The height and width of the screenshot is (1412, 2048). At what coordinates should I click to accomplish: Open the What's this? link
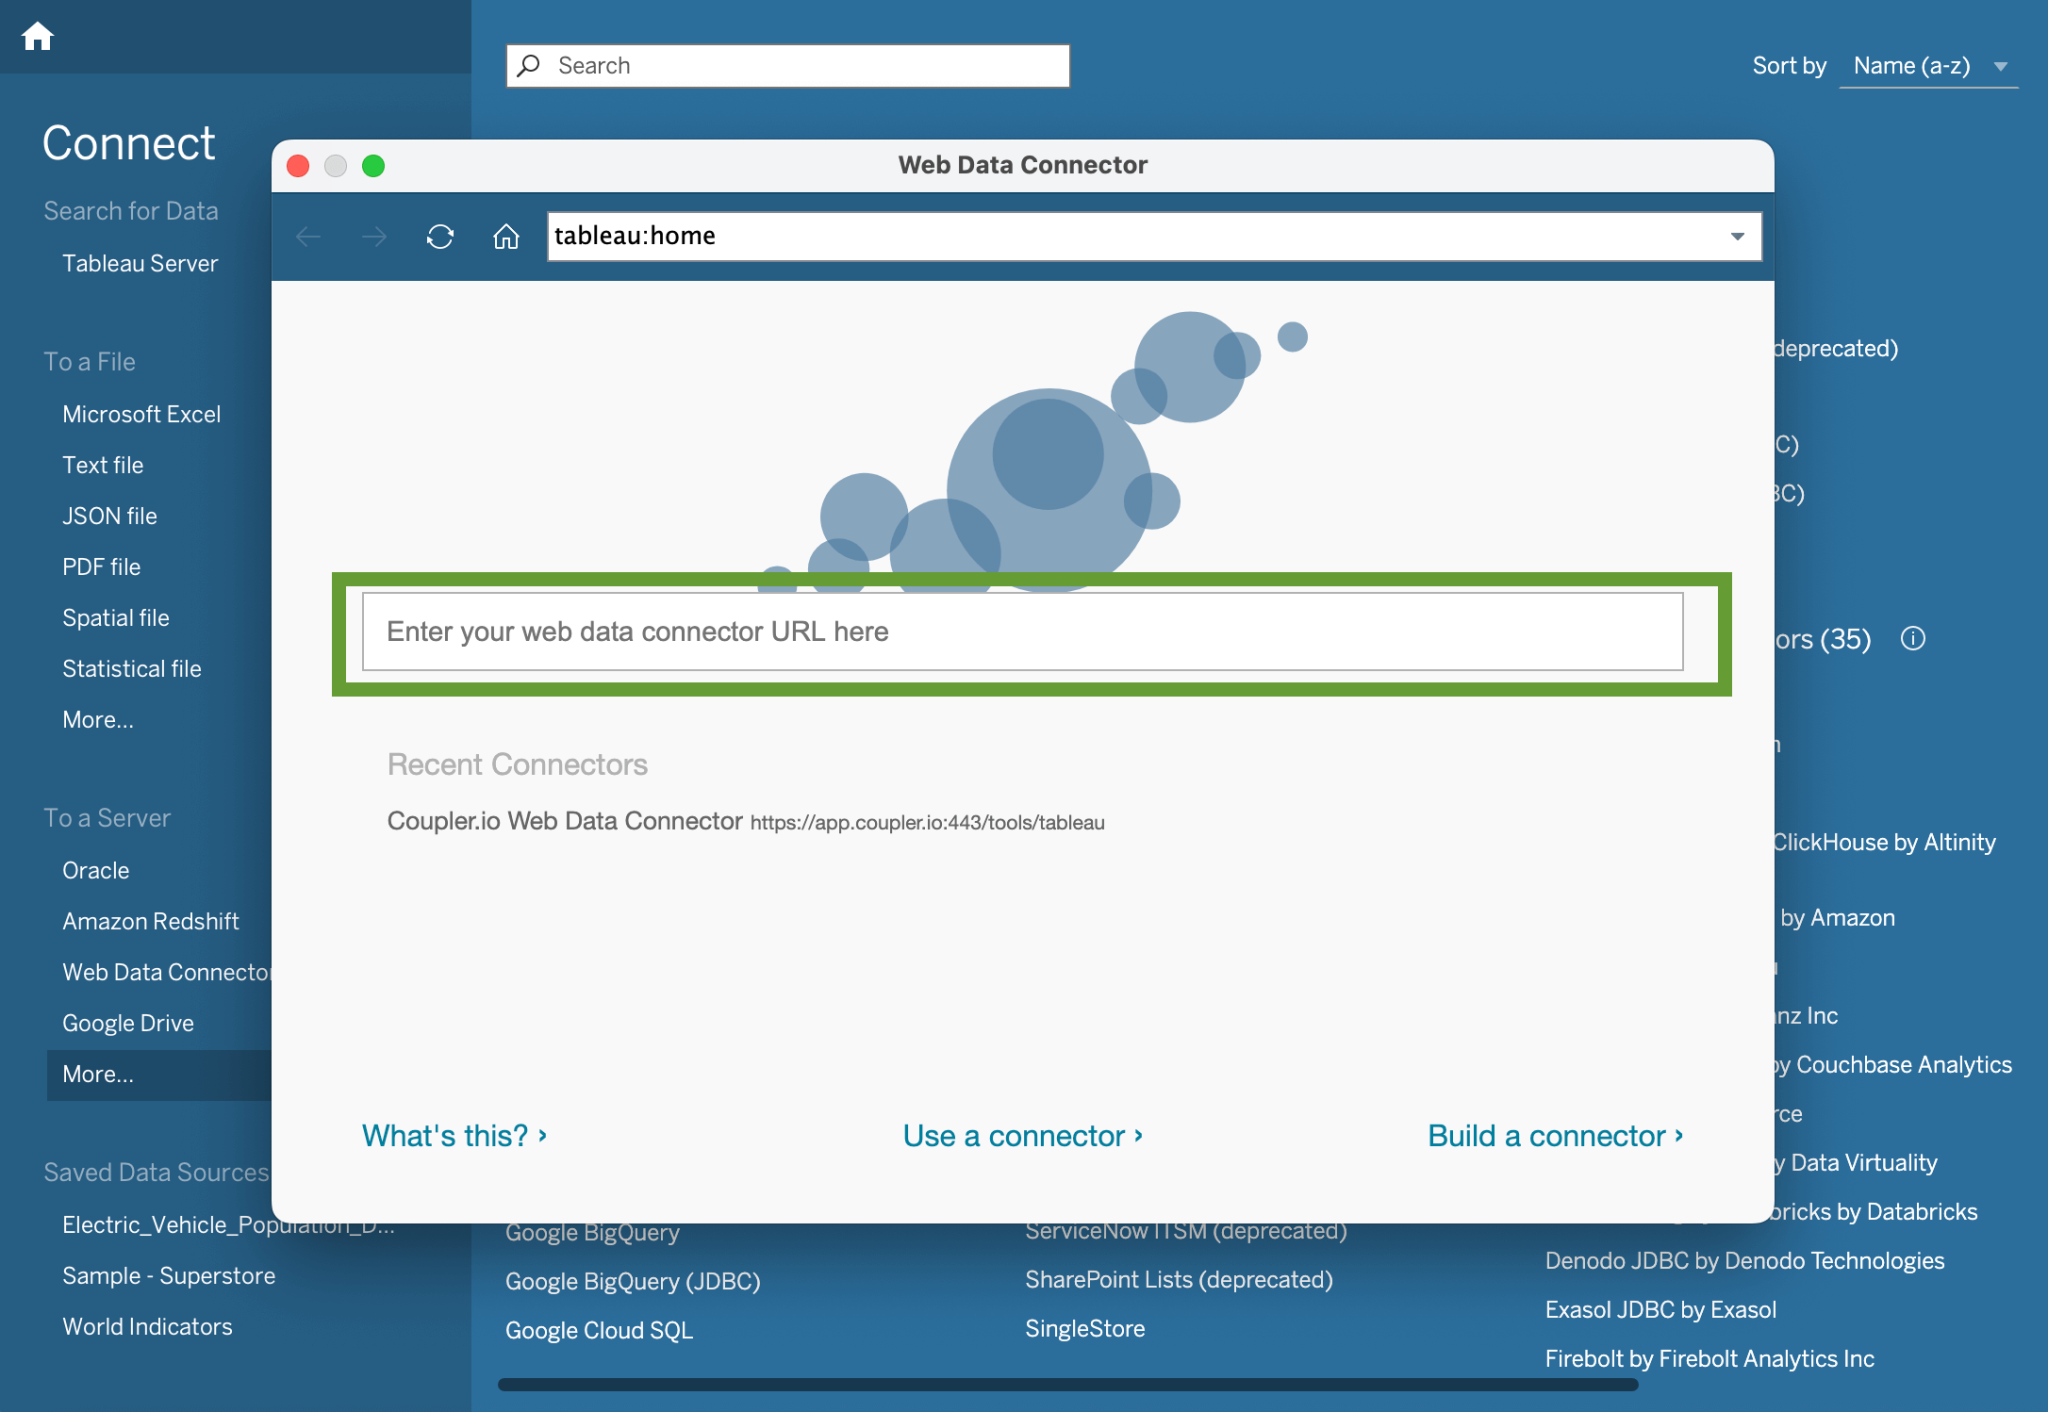(x=454, y=1136)
